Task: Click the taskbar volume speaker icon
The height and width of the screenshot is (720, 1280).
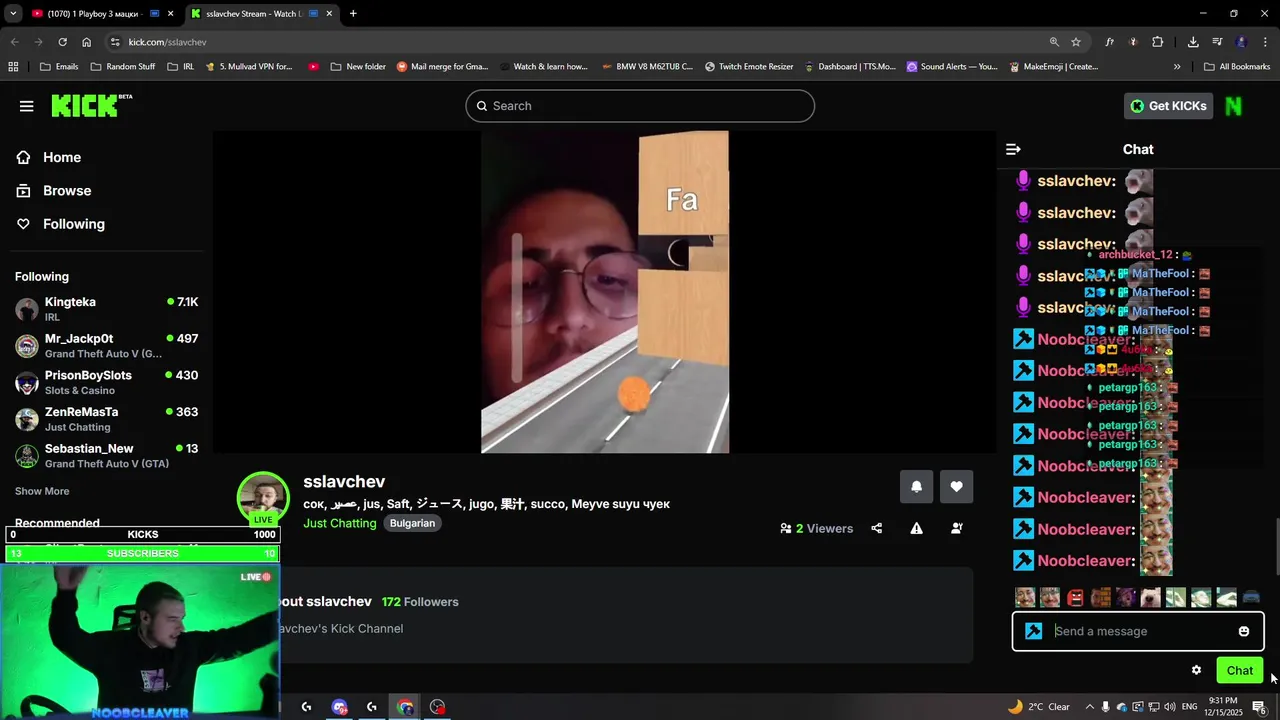Action: pyautogui.click(x=1169, y=707)
